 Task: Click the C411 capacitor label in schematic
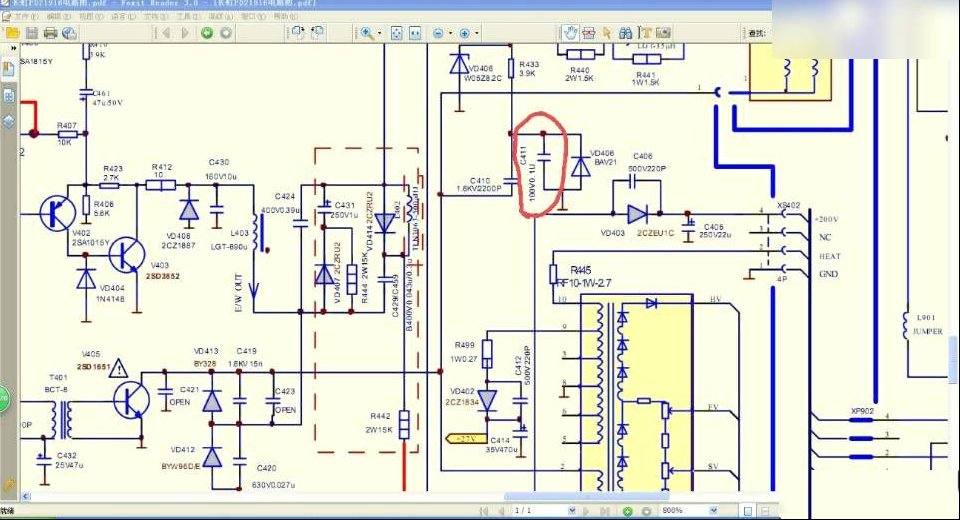click(523, 156)
